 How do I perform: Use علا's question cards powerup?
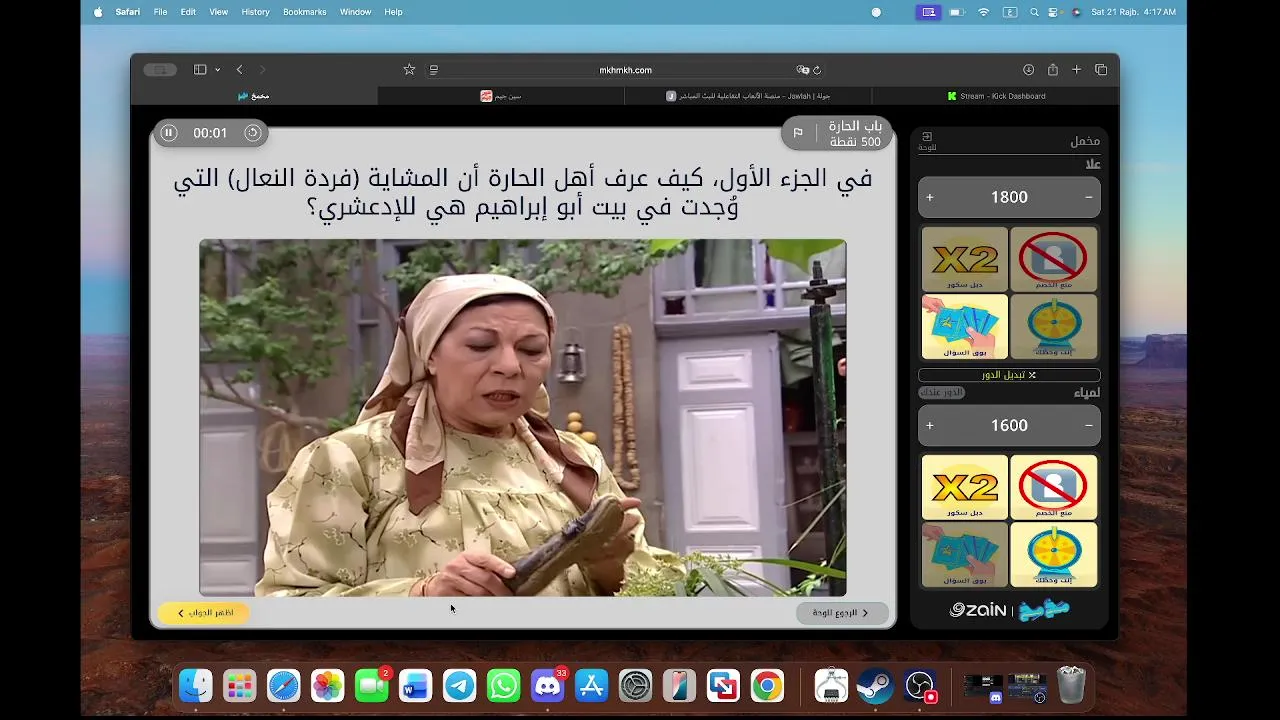(x=965, y=326)
